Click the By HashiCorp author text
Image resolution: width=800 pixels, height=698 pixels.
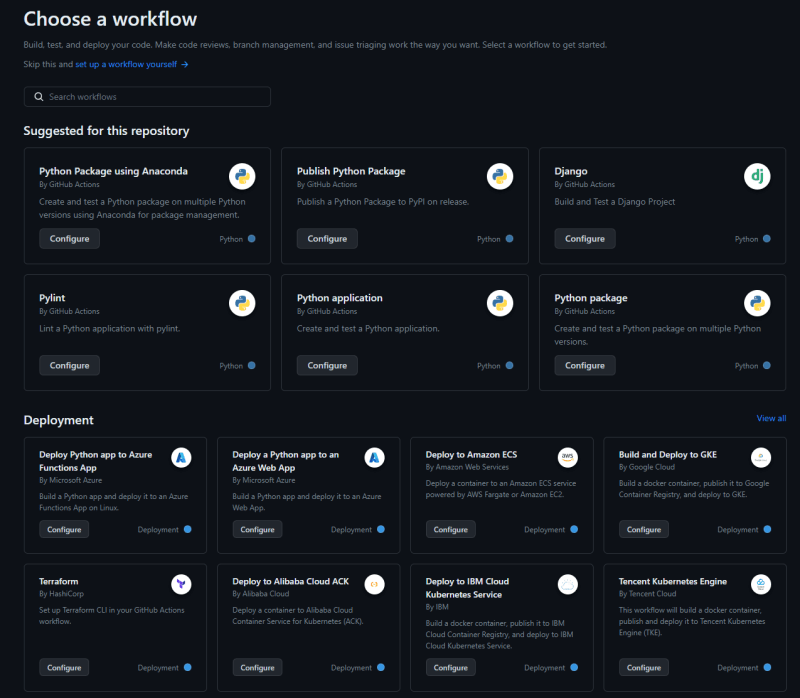click(x=61, y=594)
